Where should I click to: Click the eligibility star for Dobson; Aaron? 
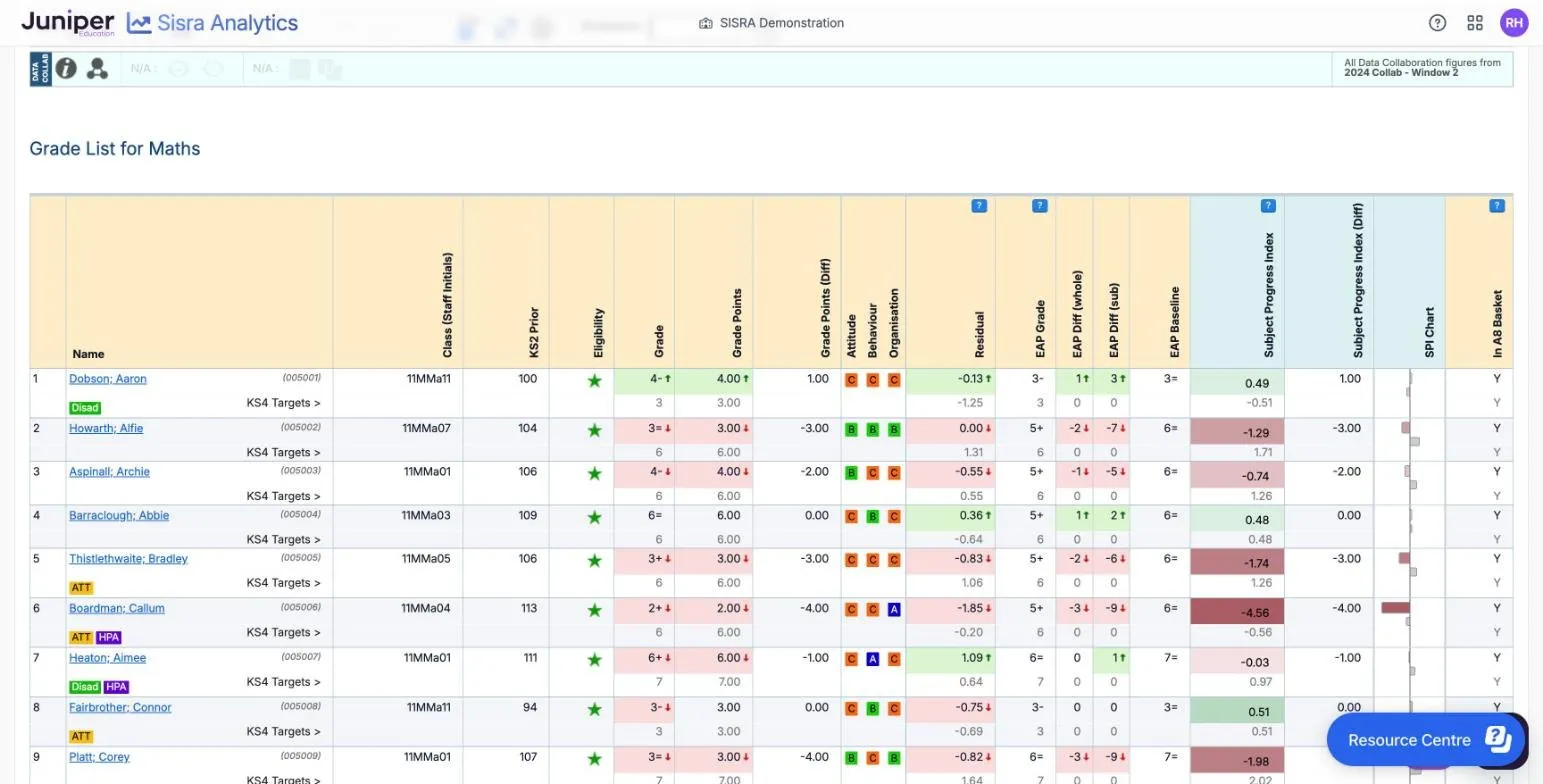coord(595,381)
